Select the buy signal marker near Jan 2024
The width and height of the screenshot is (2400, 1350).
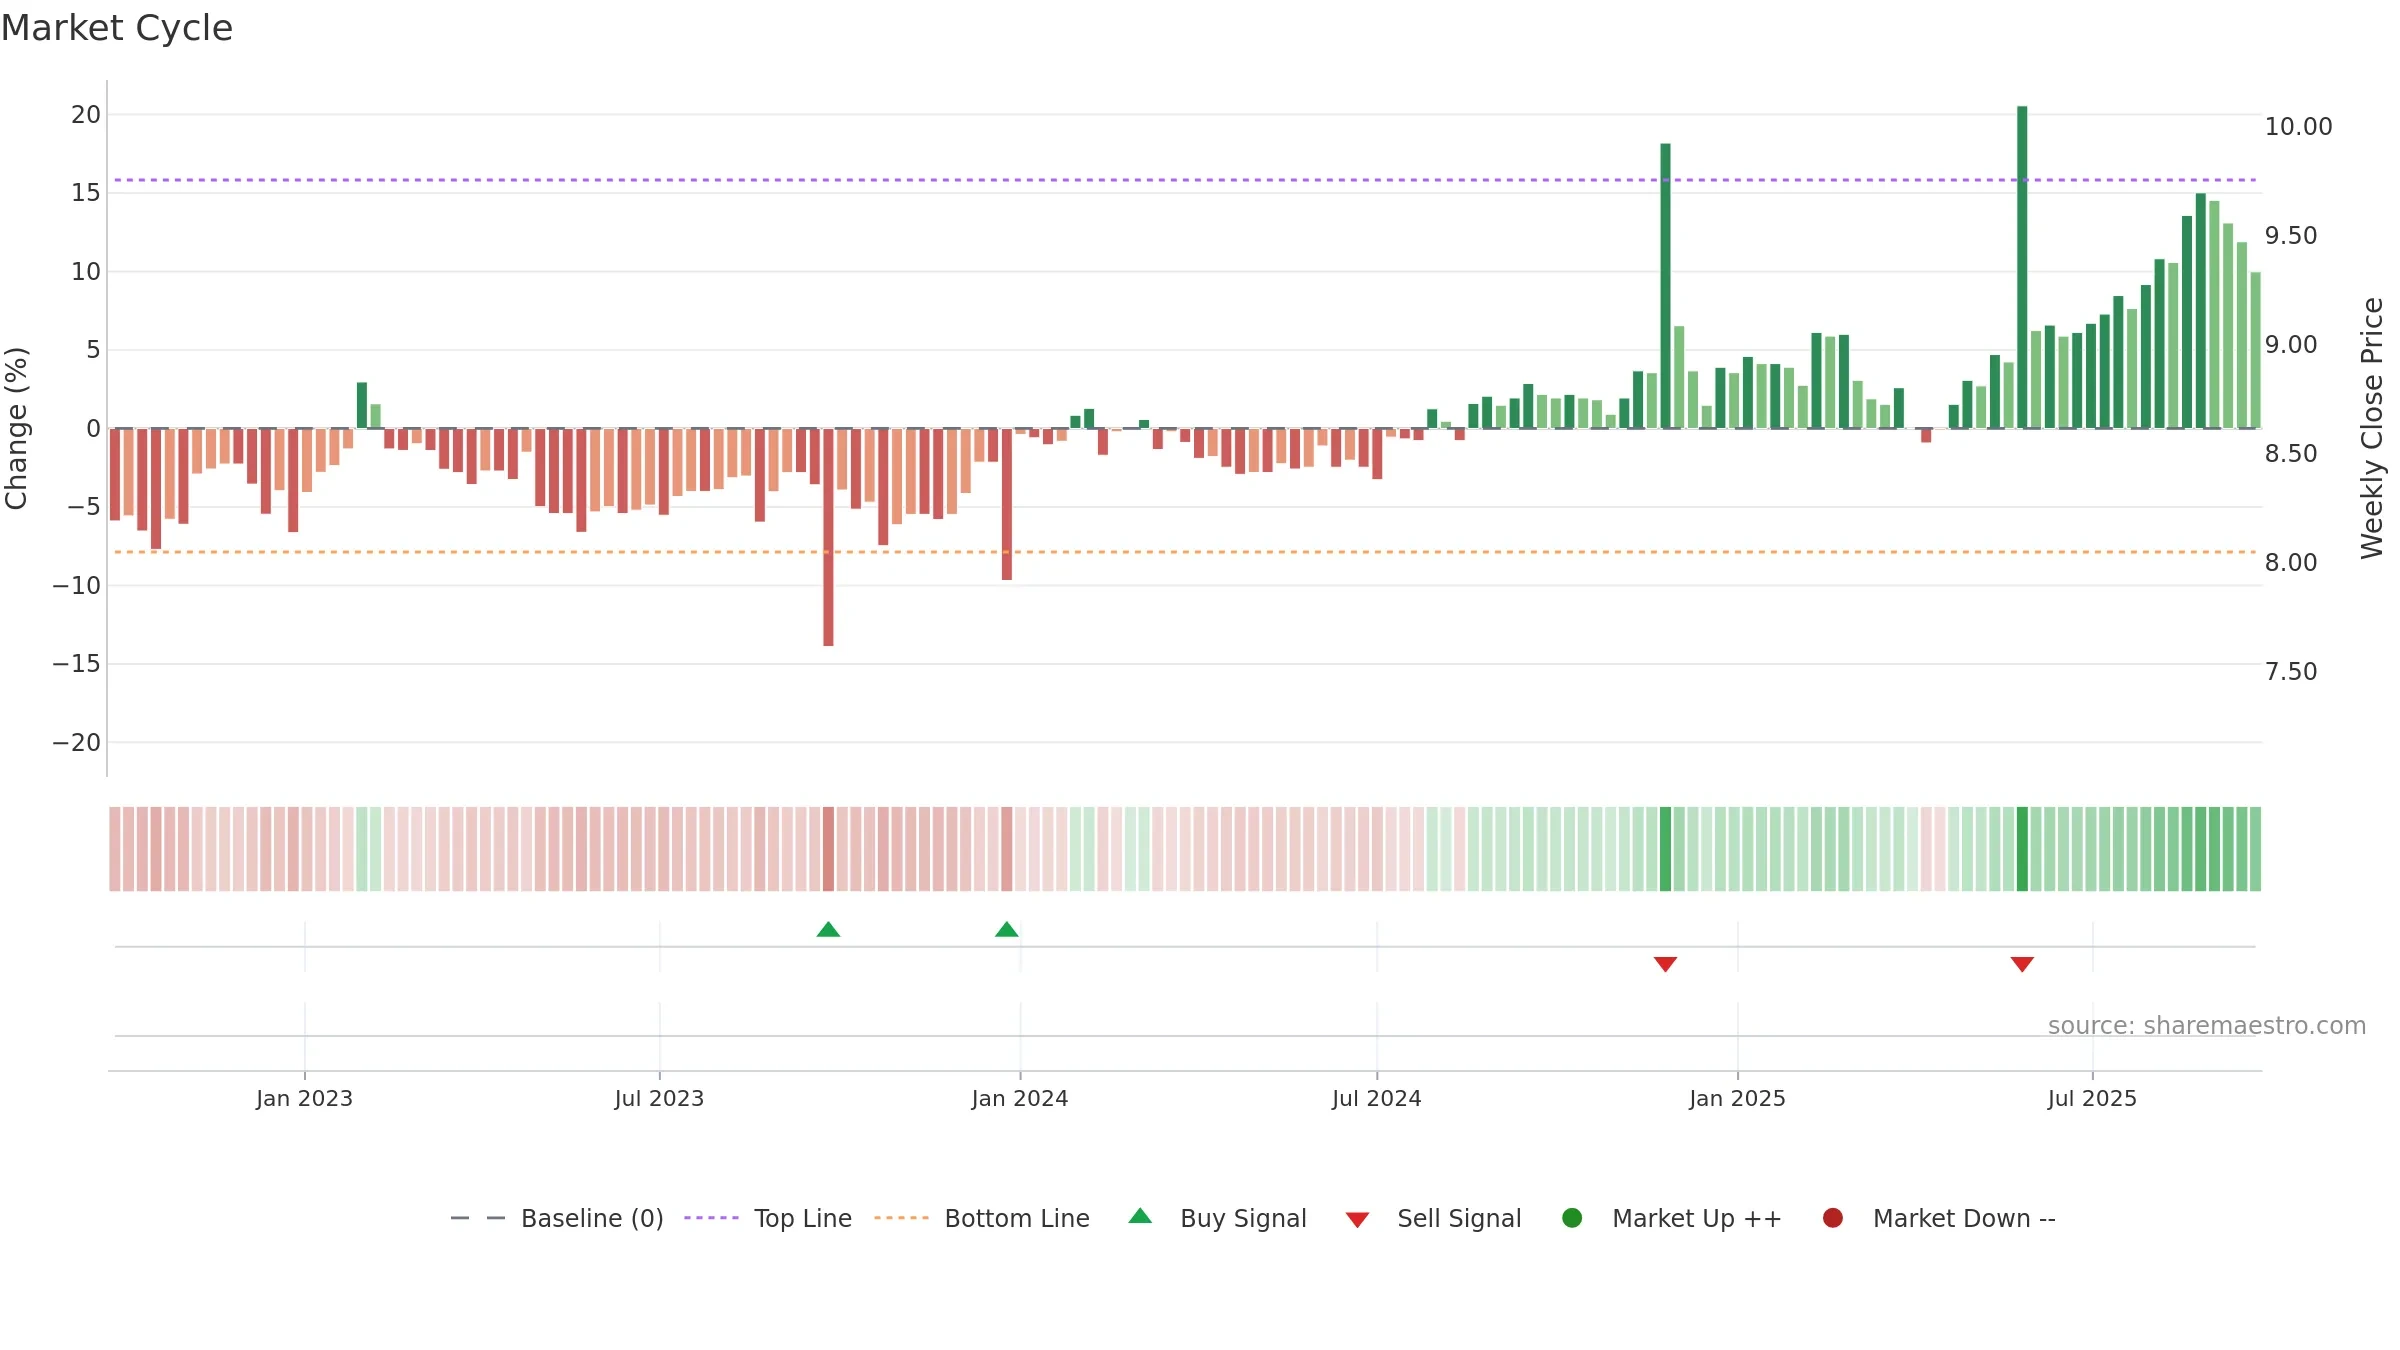coord(1007,929)
